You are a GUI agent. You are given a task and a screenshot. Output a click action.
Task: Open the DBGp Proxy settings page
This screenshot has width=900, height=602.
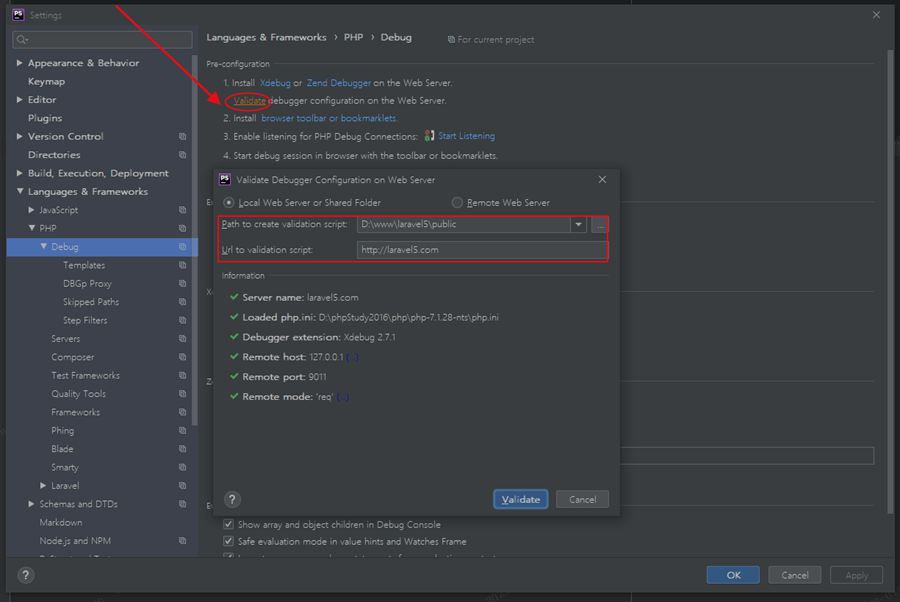pos(87,284)
